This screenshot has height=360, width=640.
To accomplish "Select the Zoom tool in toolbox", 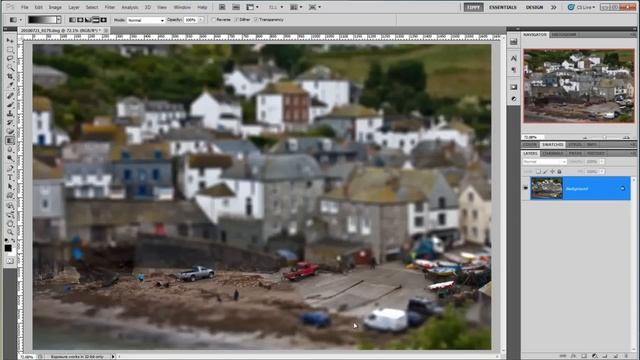I will point(10,233).
